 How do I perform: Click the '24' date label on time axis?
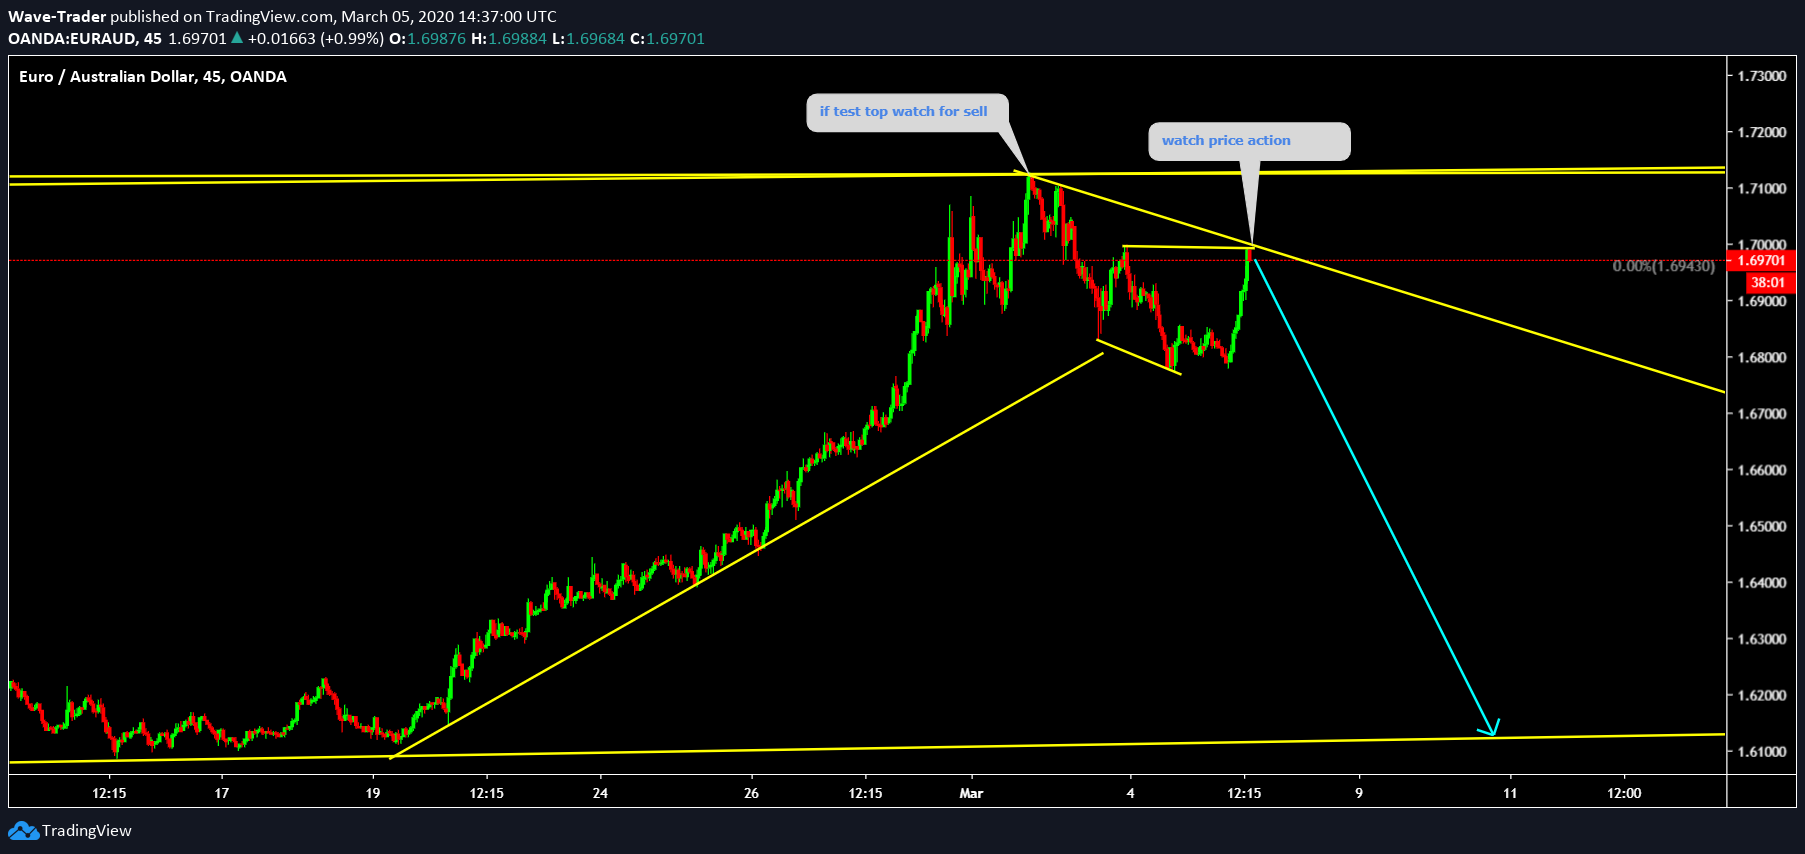pyautogui.click(x=600, y=794)
